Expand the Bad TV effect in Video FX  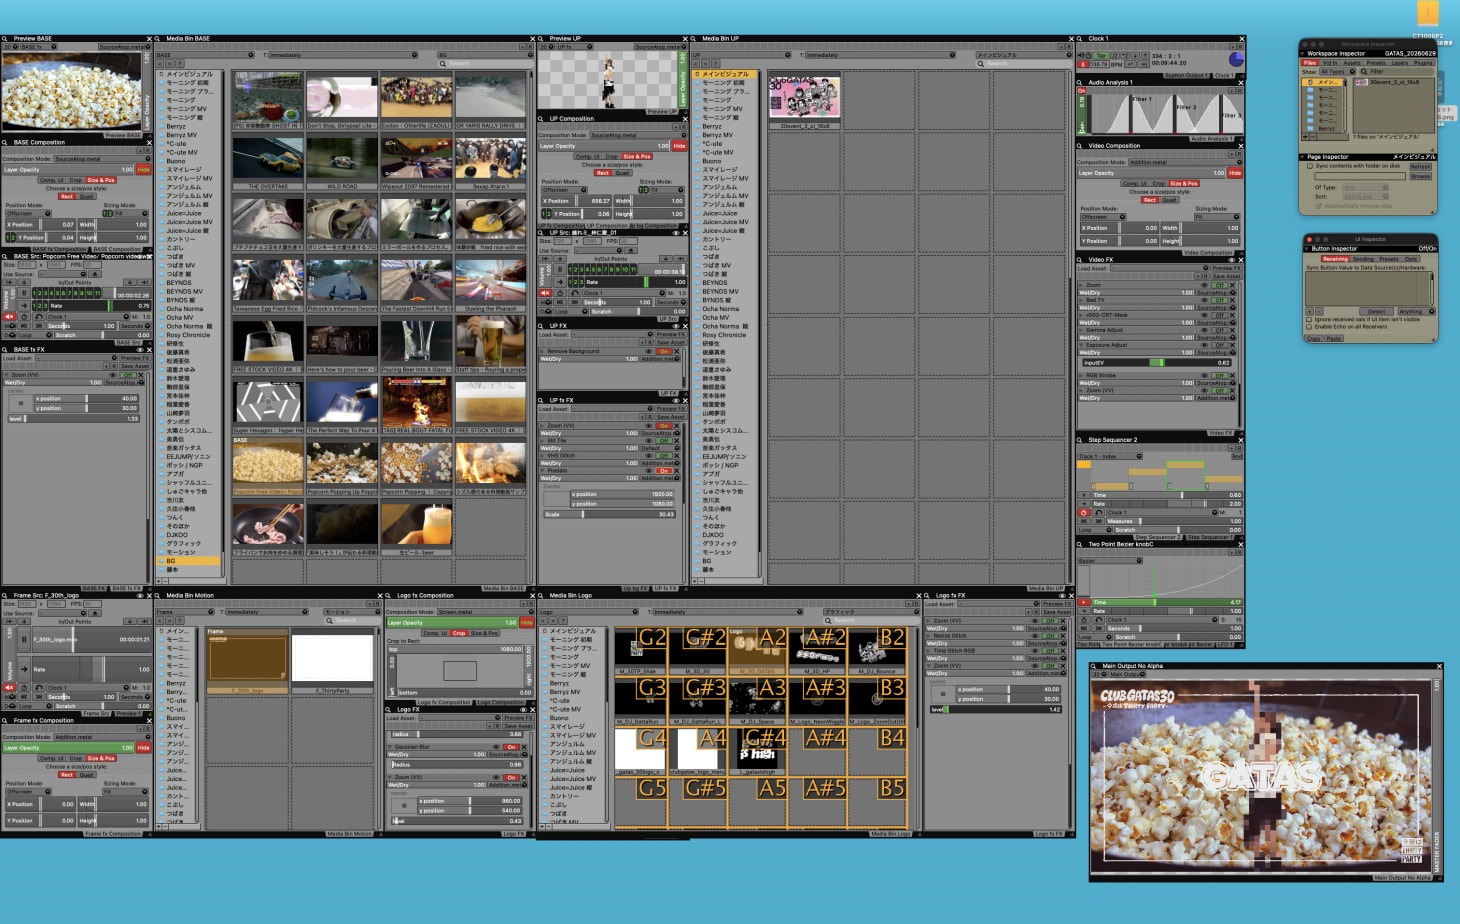1080,300
